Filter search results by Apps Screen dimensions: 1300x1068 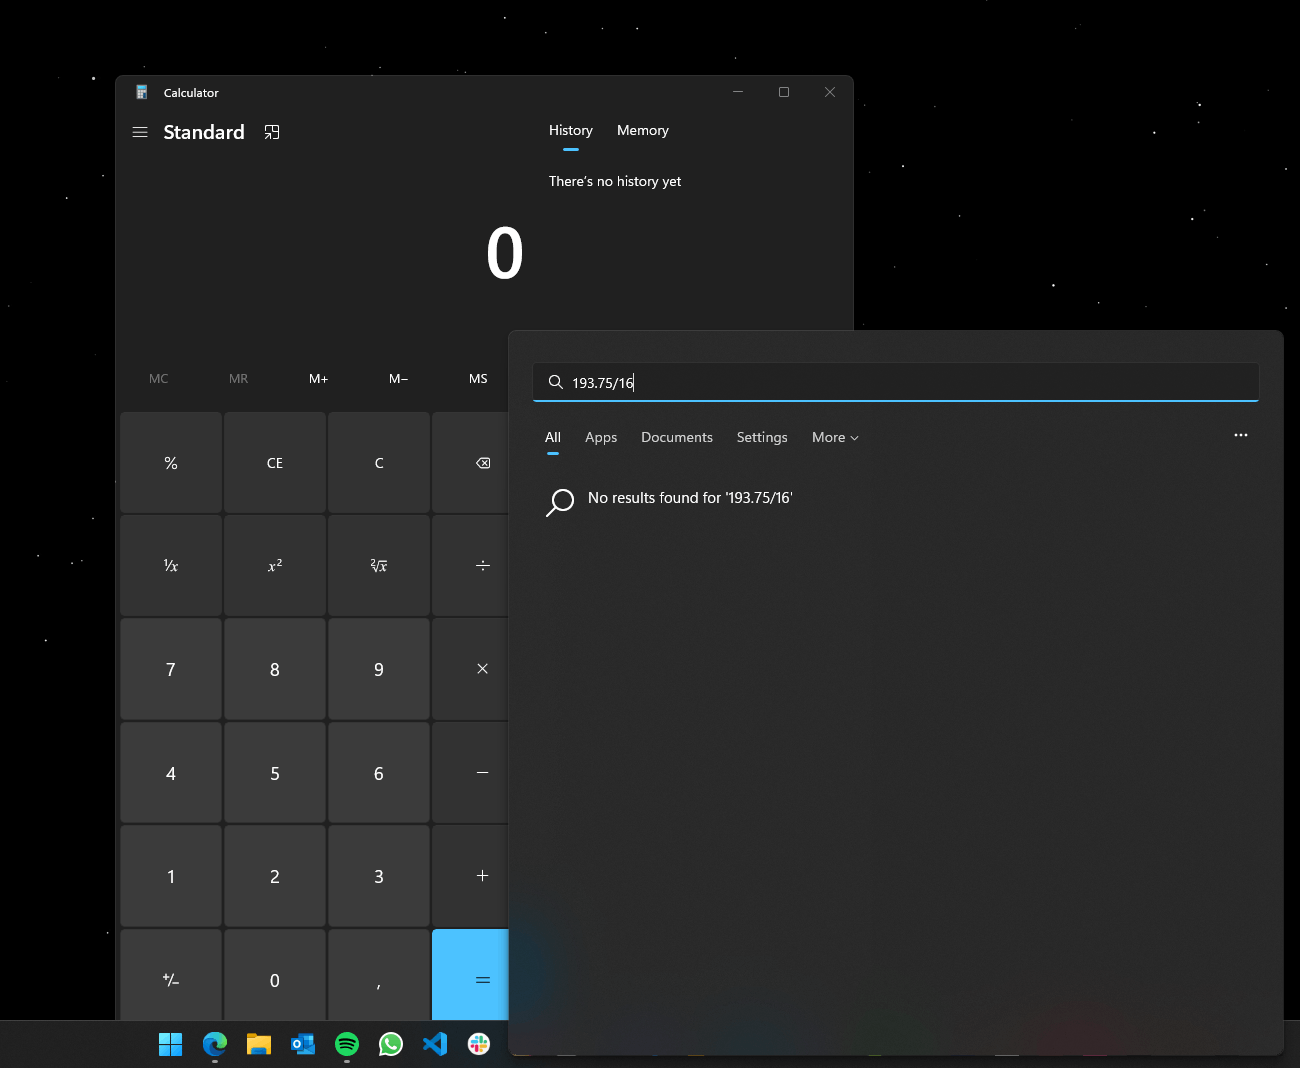601,438
